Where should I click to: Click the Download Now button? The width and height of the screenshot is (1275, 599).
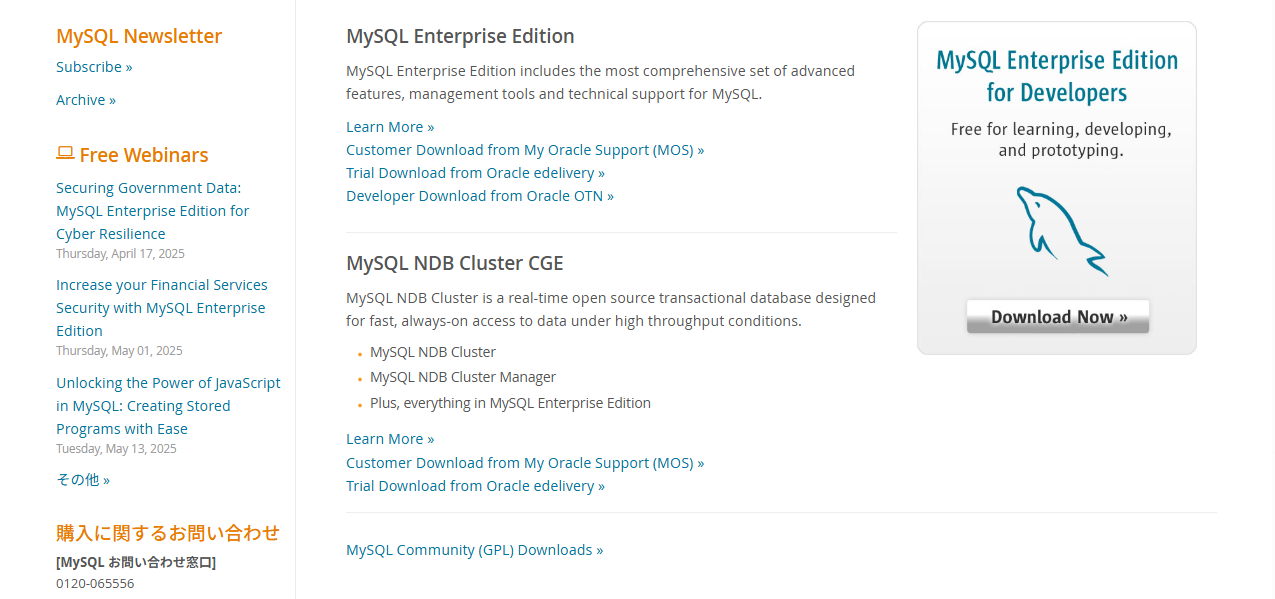point(1057,316)
